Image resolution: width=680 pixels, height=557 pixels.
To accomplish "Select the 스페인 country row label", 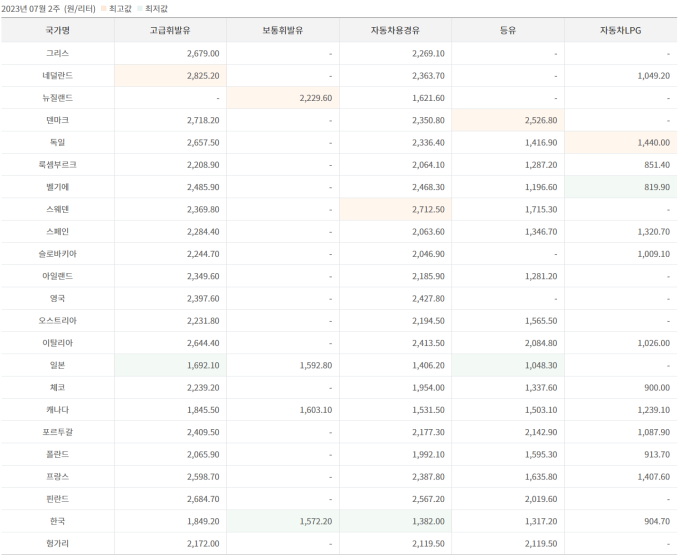I will [x=57, y=232].
